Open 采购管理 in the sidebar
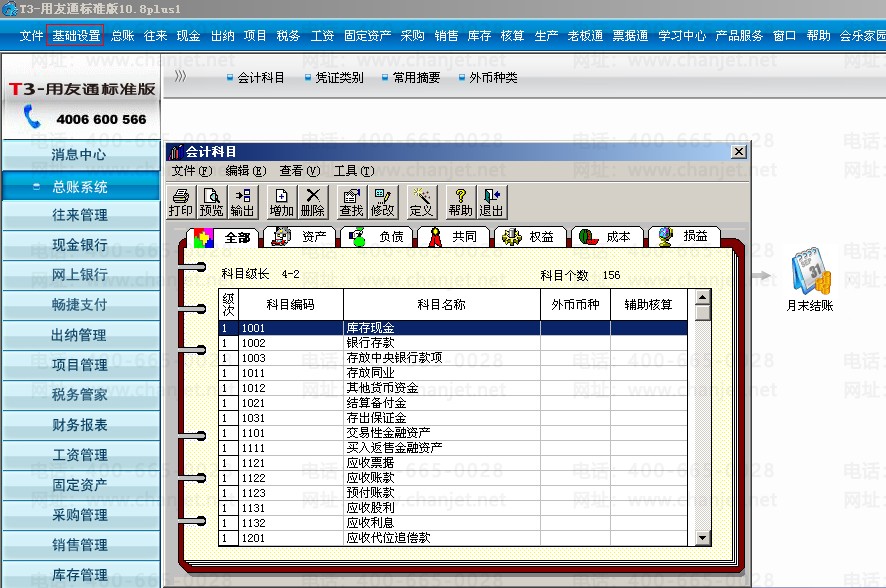 pyautogui.click(x=81, y=515)
